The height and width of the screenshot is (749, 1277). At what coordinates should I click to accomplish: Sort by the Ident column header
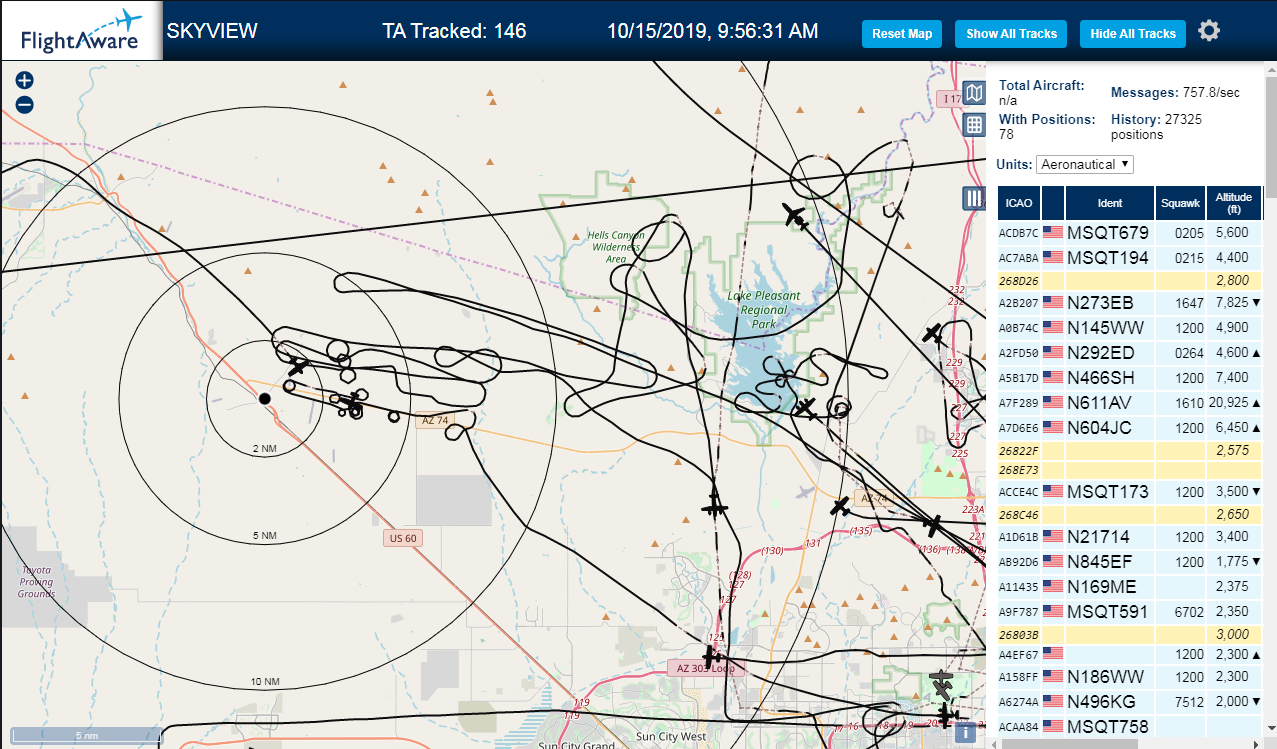1110,203
